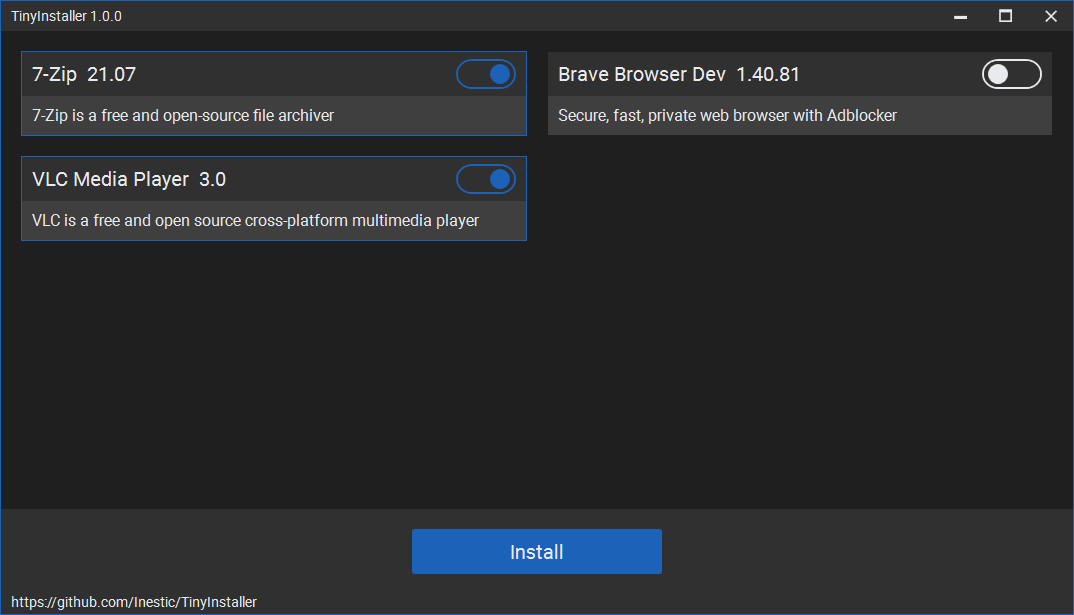This screenshot has height=615, width=1074.
Task: Click the TinyInstaller 1.0.0 window title
Action: [66, 16]
